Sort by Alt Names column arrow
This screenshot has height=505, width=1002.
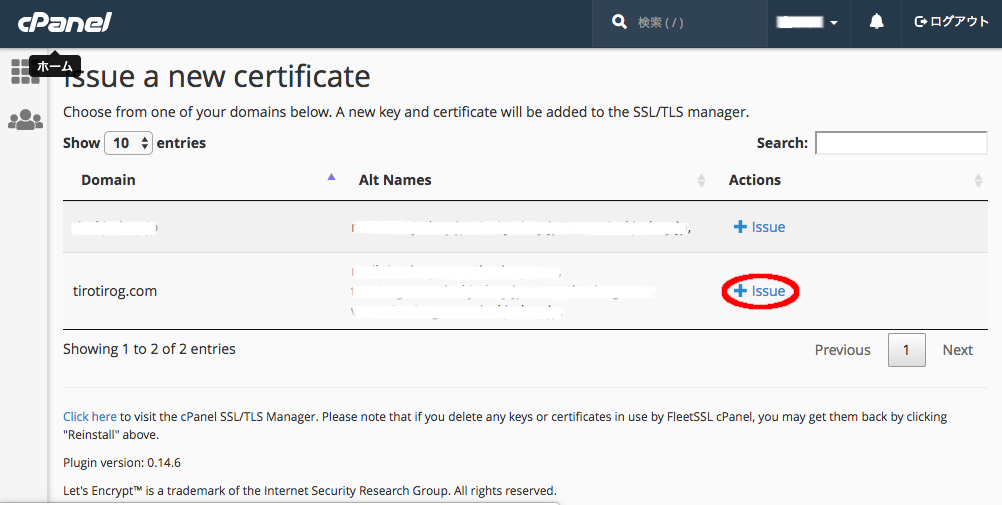[x=701, y=180]
